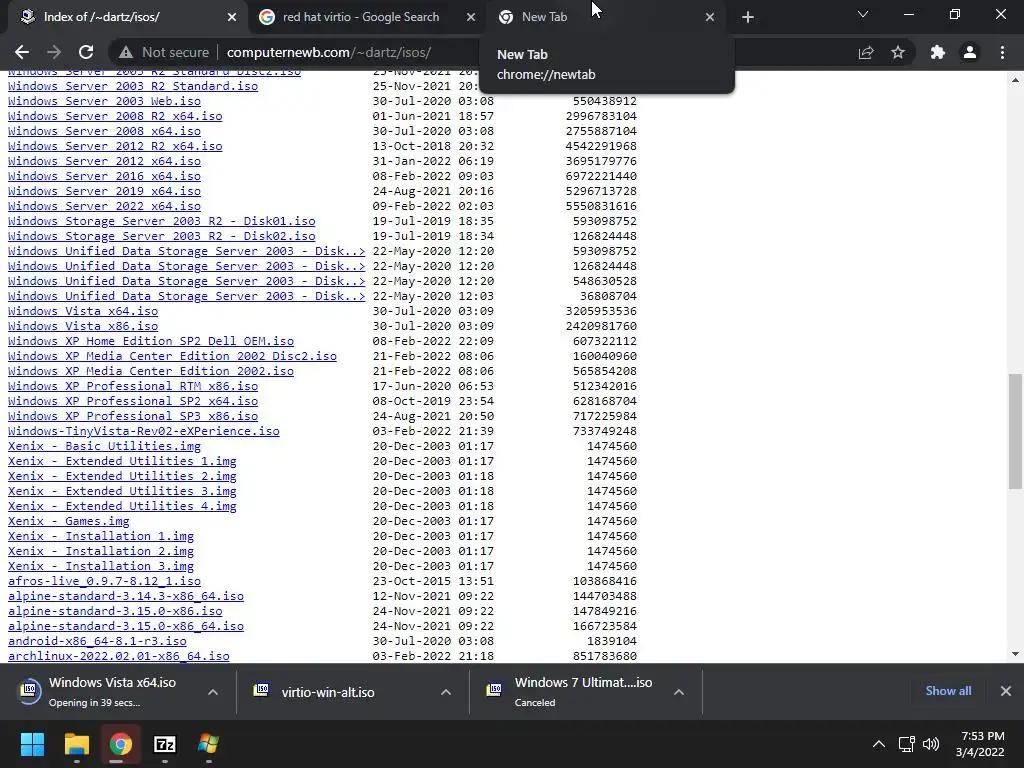The height and width of the screenshot is (768, 1024).
Task: Open the Windows_Server_2016_x64.iso link
Action: [104, 176]
